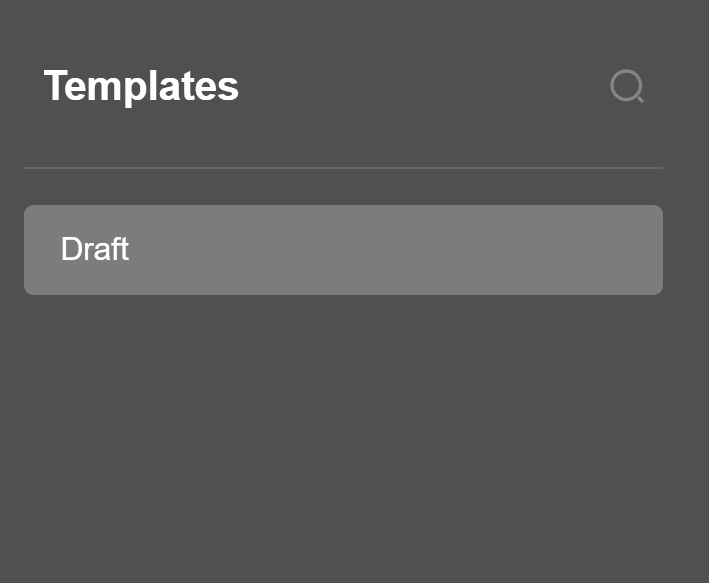Select the Draft template

click(343, 250)
